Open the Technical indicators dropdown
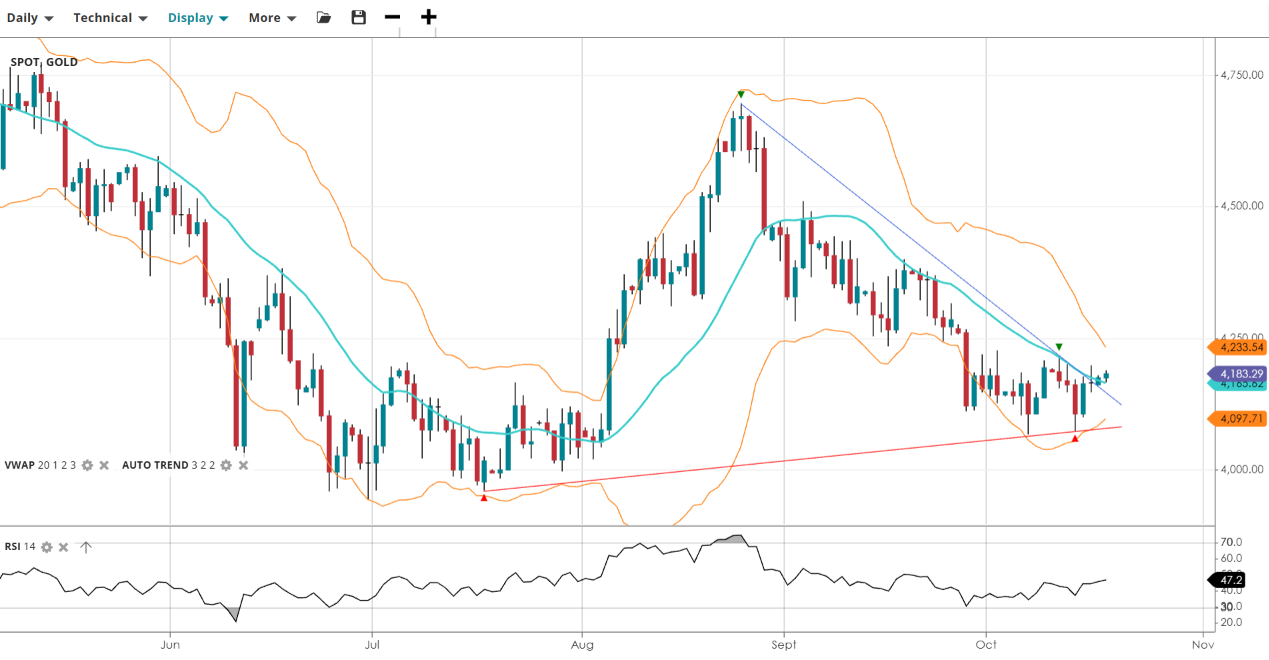Screen dimensions: 1269x660 point(110,17)
